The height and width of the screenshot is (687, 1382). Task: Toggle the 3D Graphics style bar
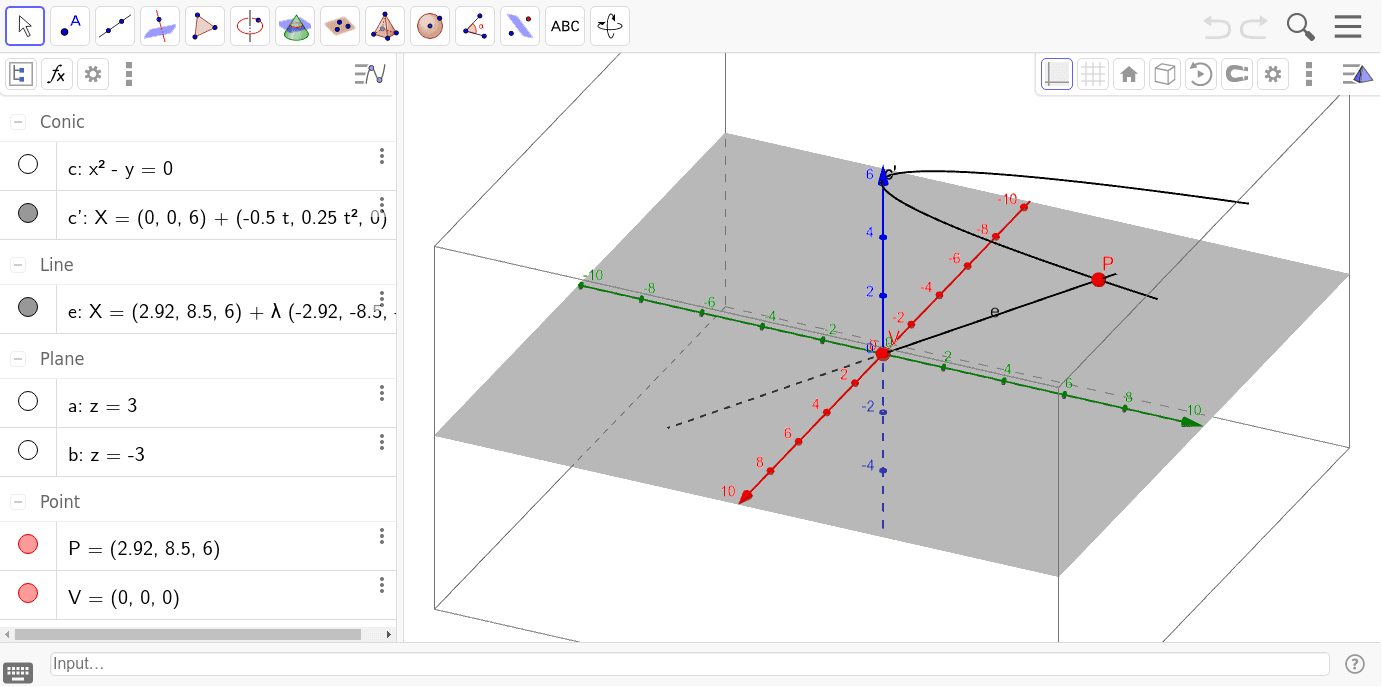pos(1357,74)
